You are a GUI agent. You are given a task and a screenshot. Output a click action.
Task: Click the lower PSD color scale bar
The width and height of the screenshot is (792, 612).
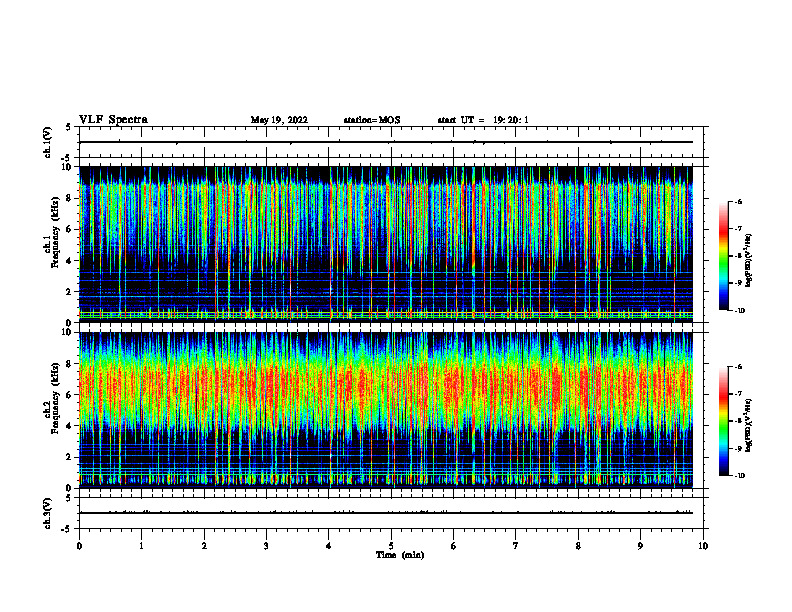tap(723, 421)
